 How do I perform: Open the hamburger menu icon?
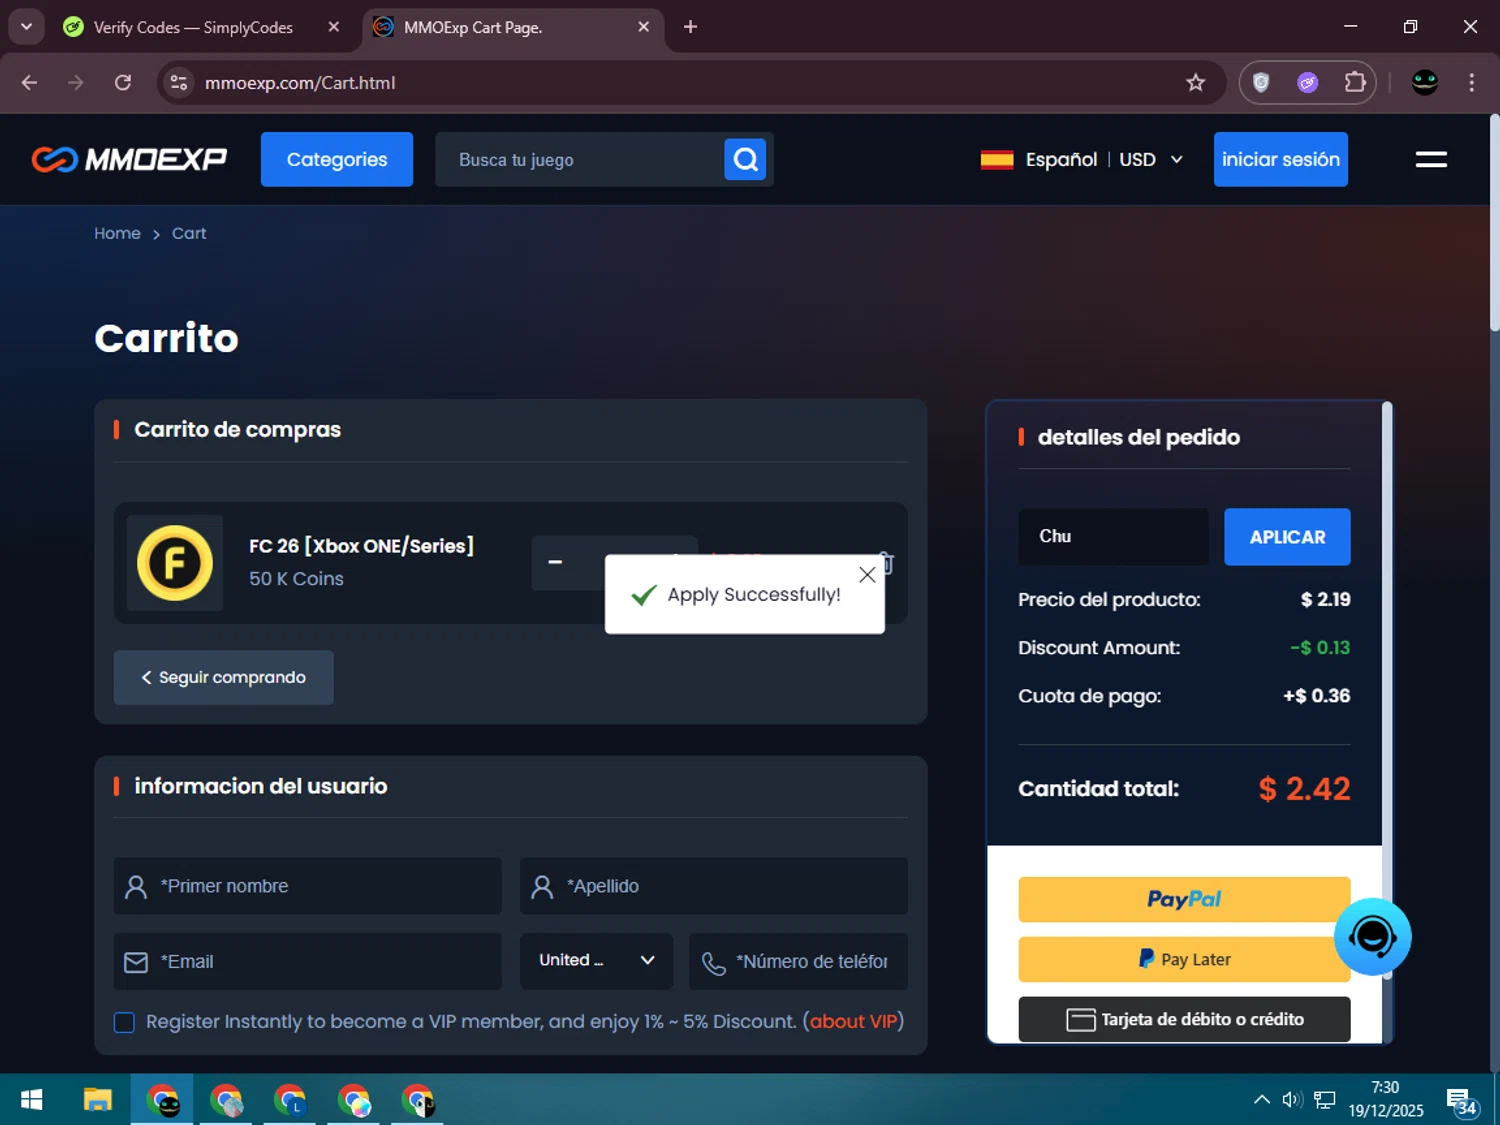tap(1431, 159)
